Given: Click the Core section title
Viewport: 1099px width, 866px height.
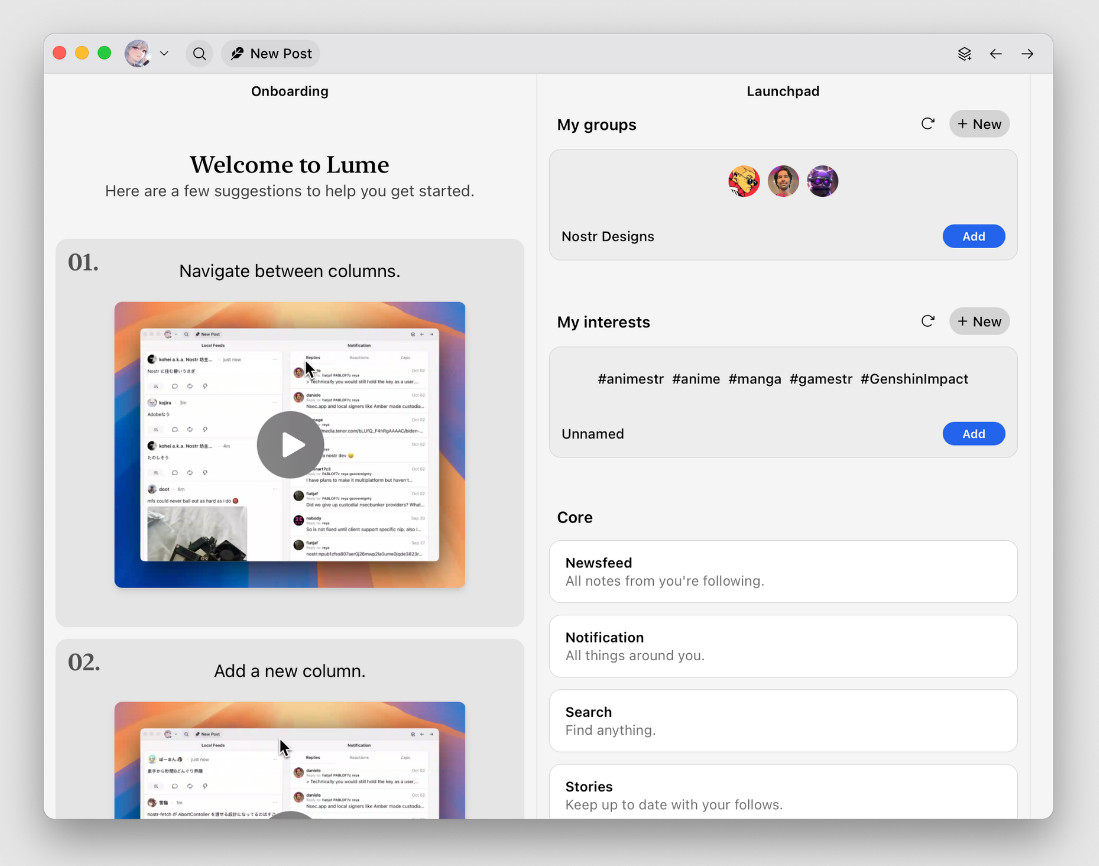Looking at the screenshot, I should [x=575, y=518].
